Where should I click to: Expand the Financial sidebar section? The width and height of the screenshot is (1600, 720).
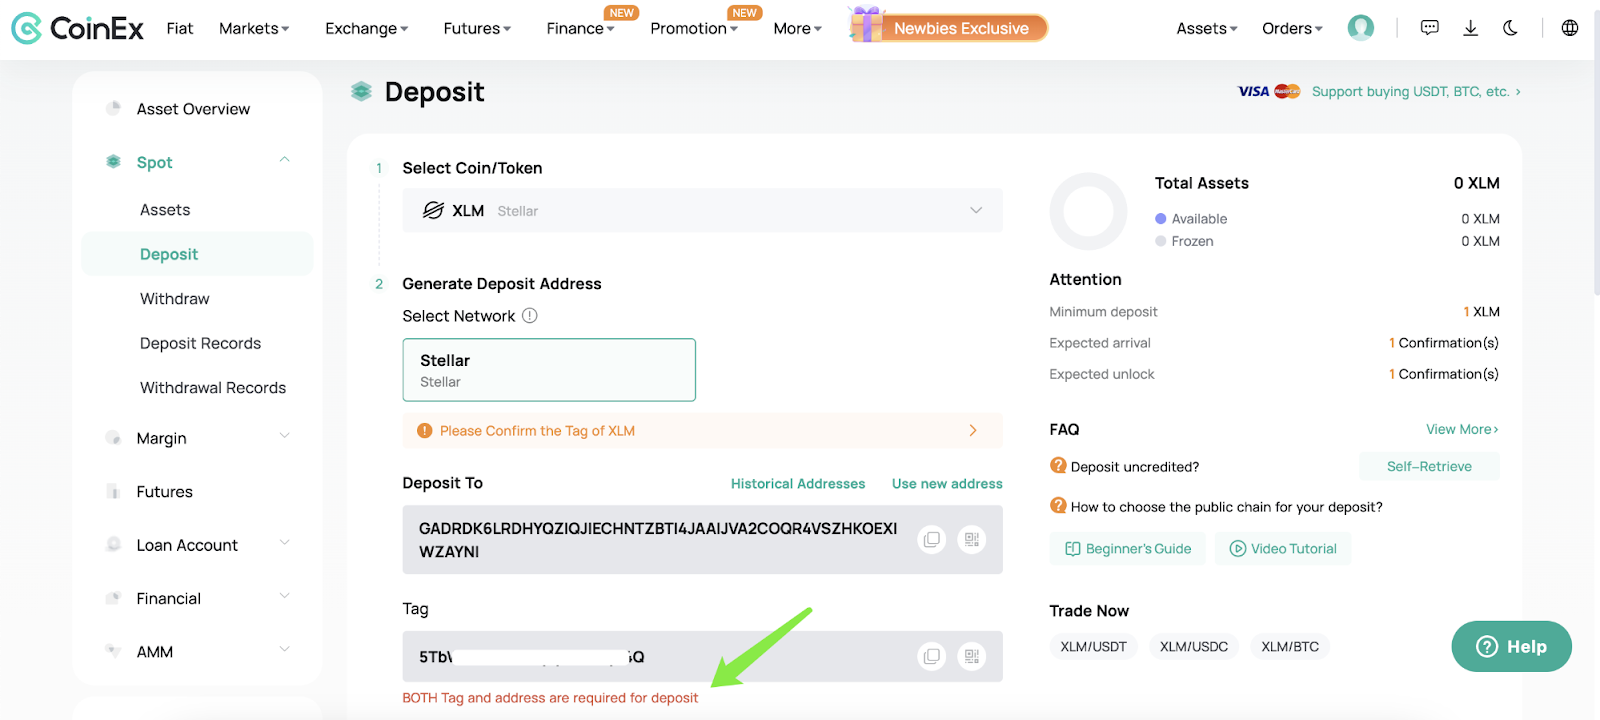(285, 596)
